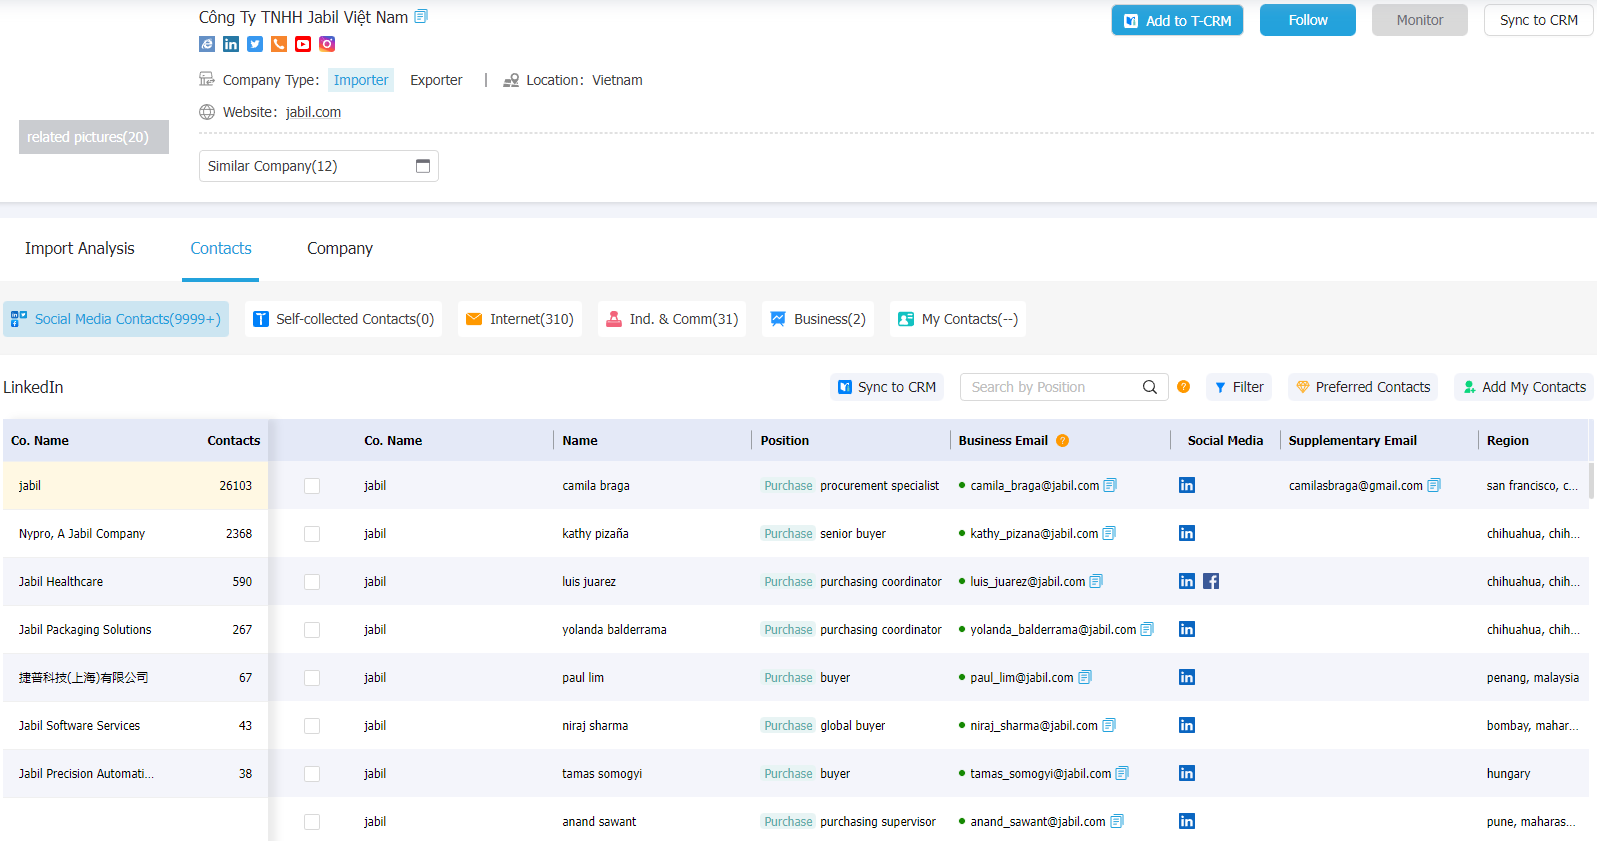Select Ind. & Comm(31) tab

pos(672,319)
